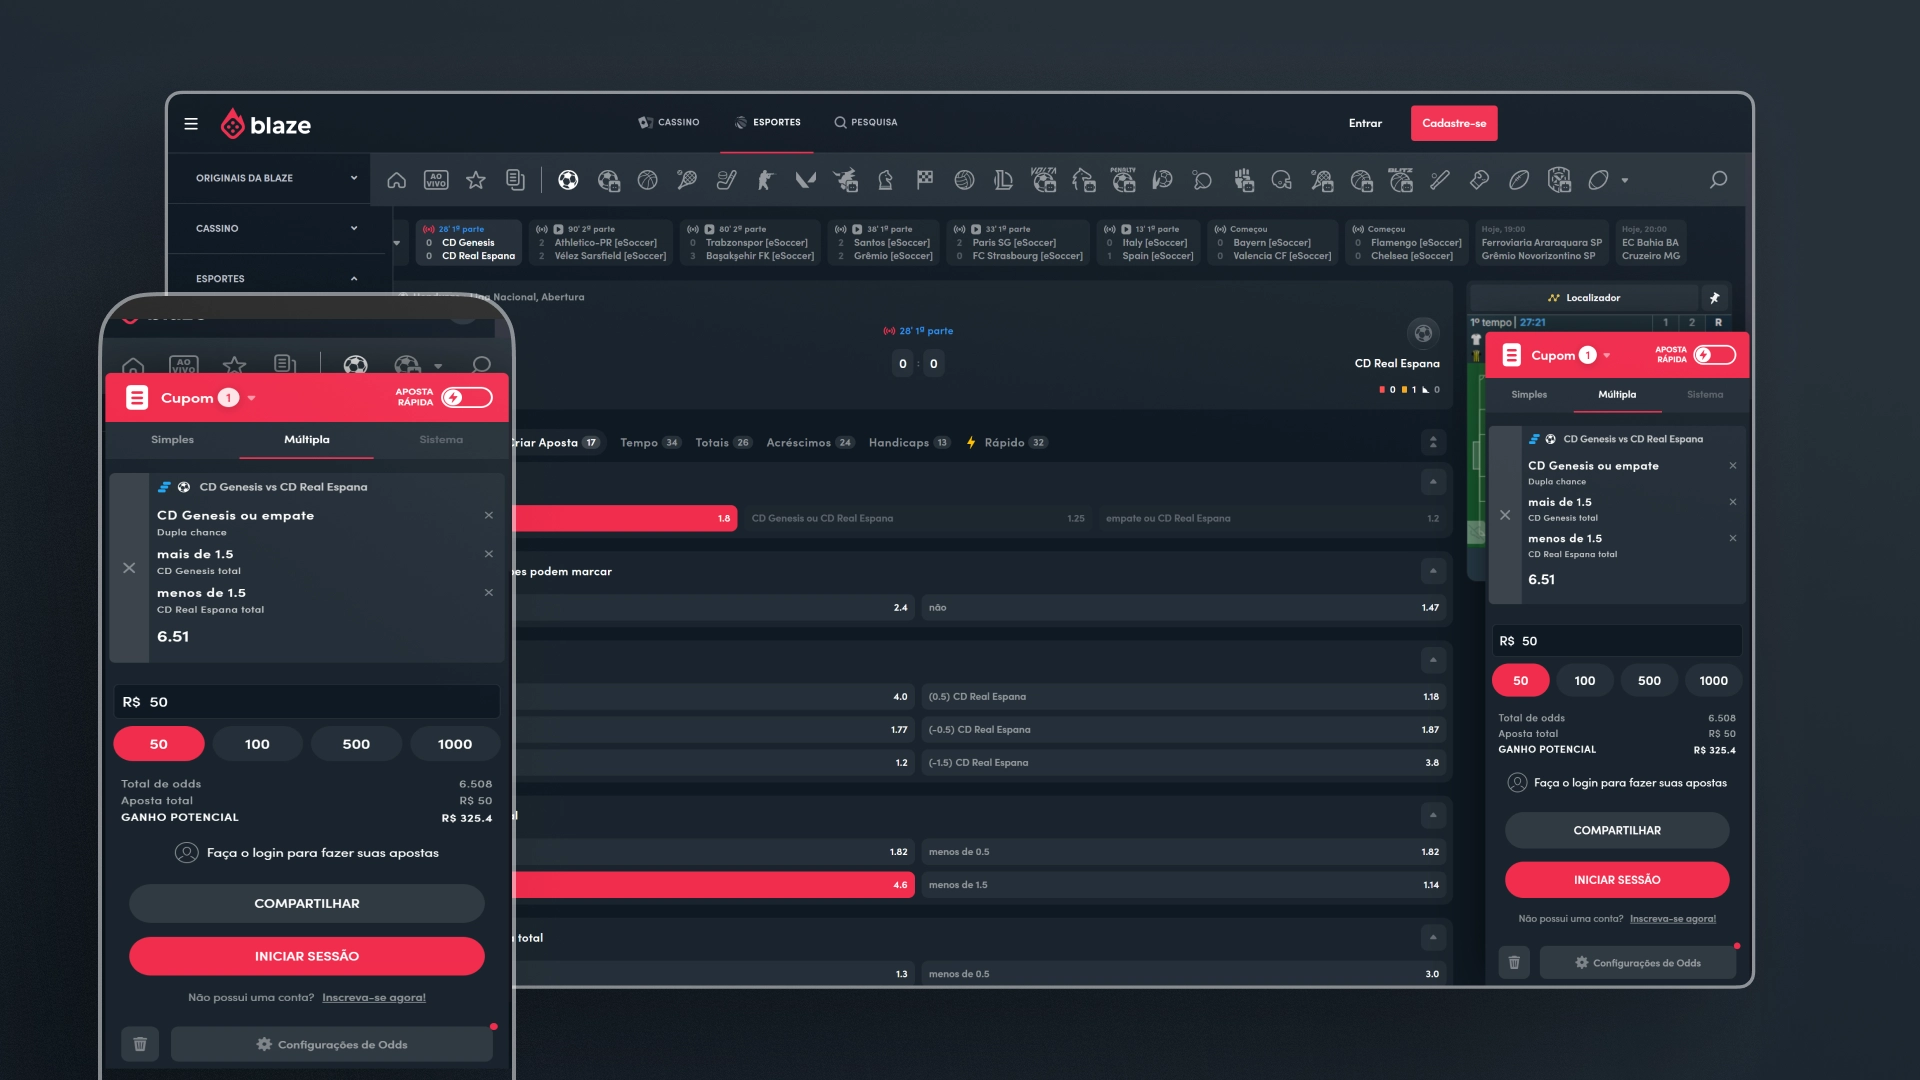Click the R$ 50 stake input field
The width and height of the screenshot is (1920, 1080).
[1616, 641]
